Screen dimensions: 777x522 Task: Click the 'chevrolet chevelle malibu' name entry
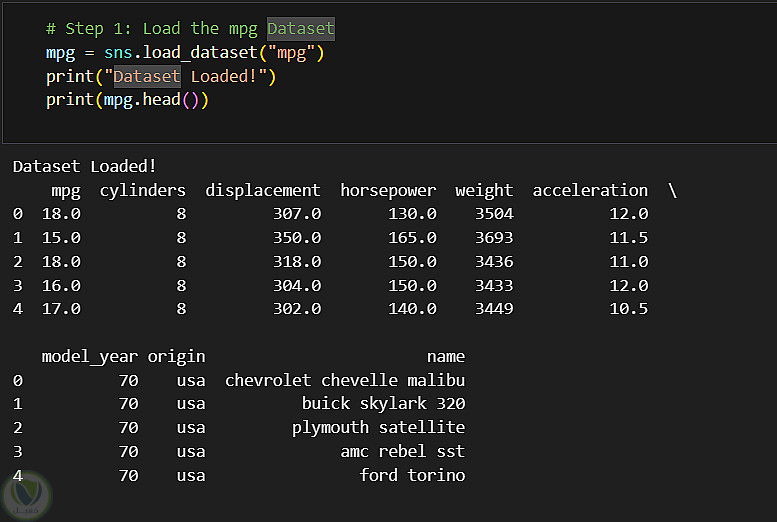pos(345,380)
